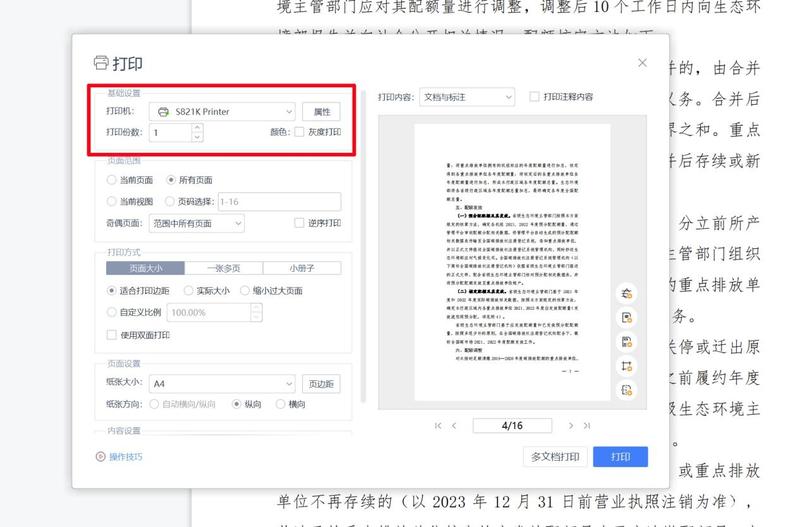Enable 使用双面打印 duplex checkbox
Screen dimensions: 800x527
pos(112,335)
